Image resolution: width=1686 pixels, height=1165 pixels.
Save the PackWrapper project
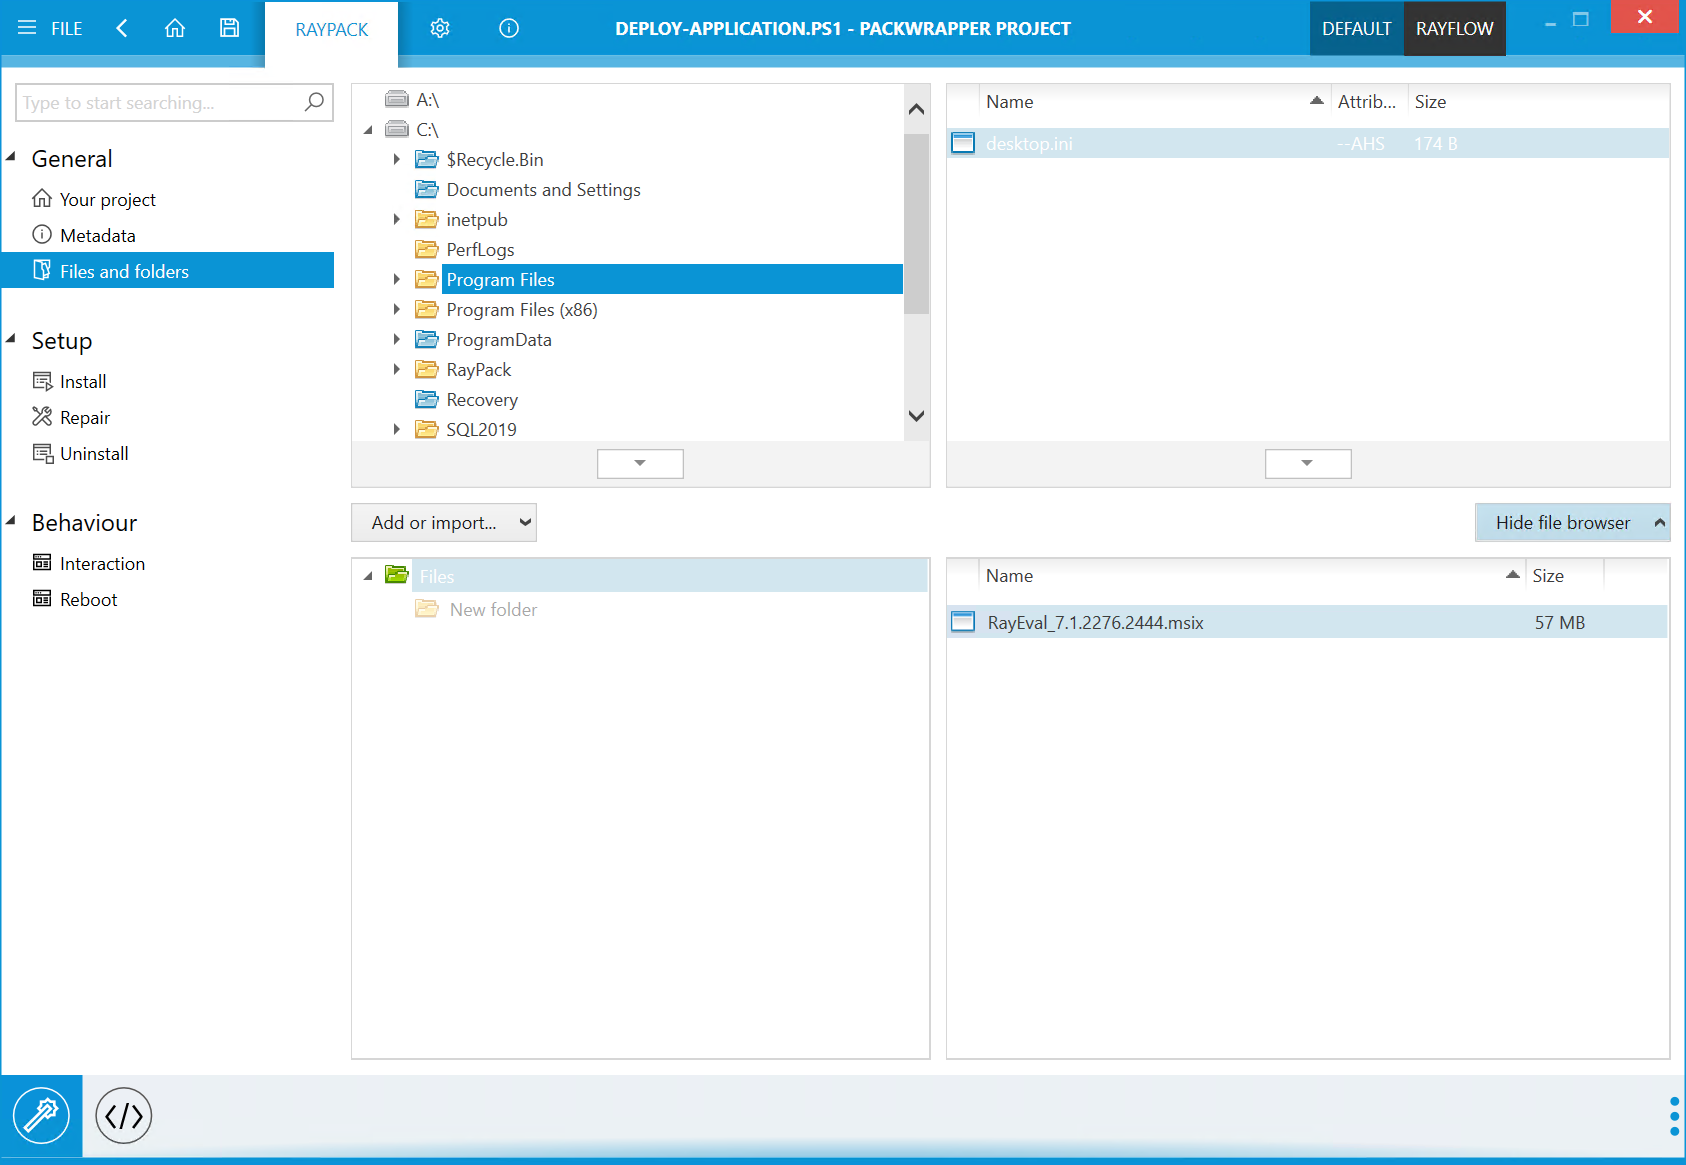[229, 28]
